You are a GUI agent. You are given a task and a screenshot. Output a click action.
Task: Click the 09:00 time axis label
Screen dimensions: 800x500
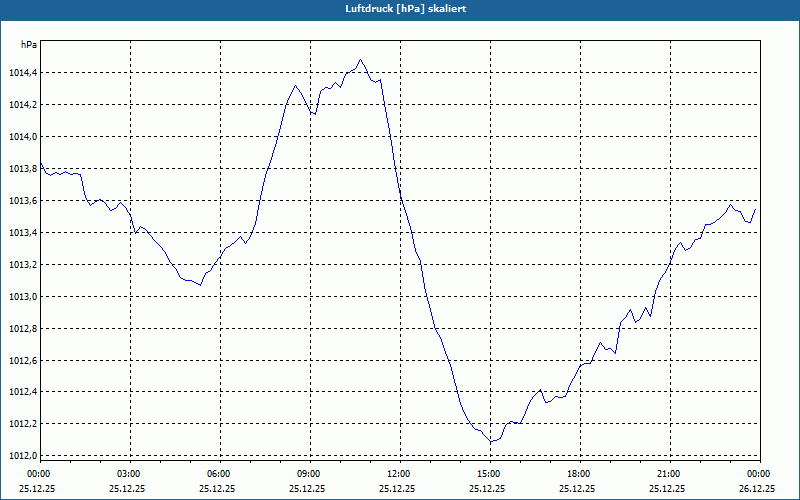click(310, 474)
